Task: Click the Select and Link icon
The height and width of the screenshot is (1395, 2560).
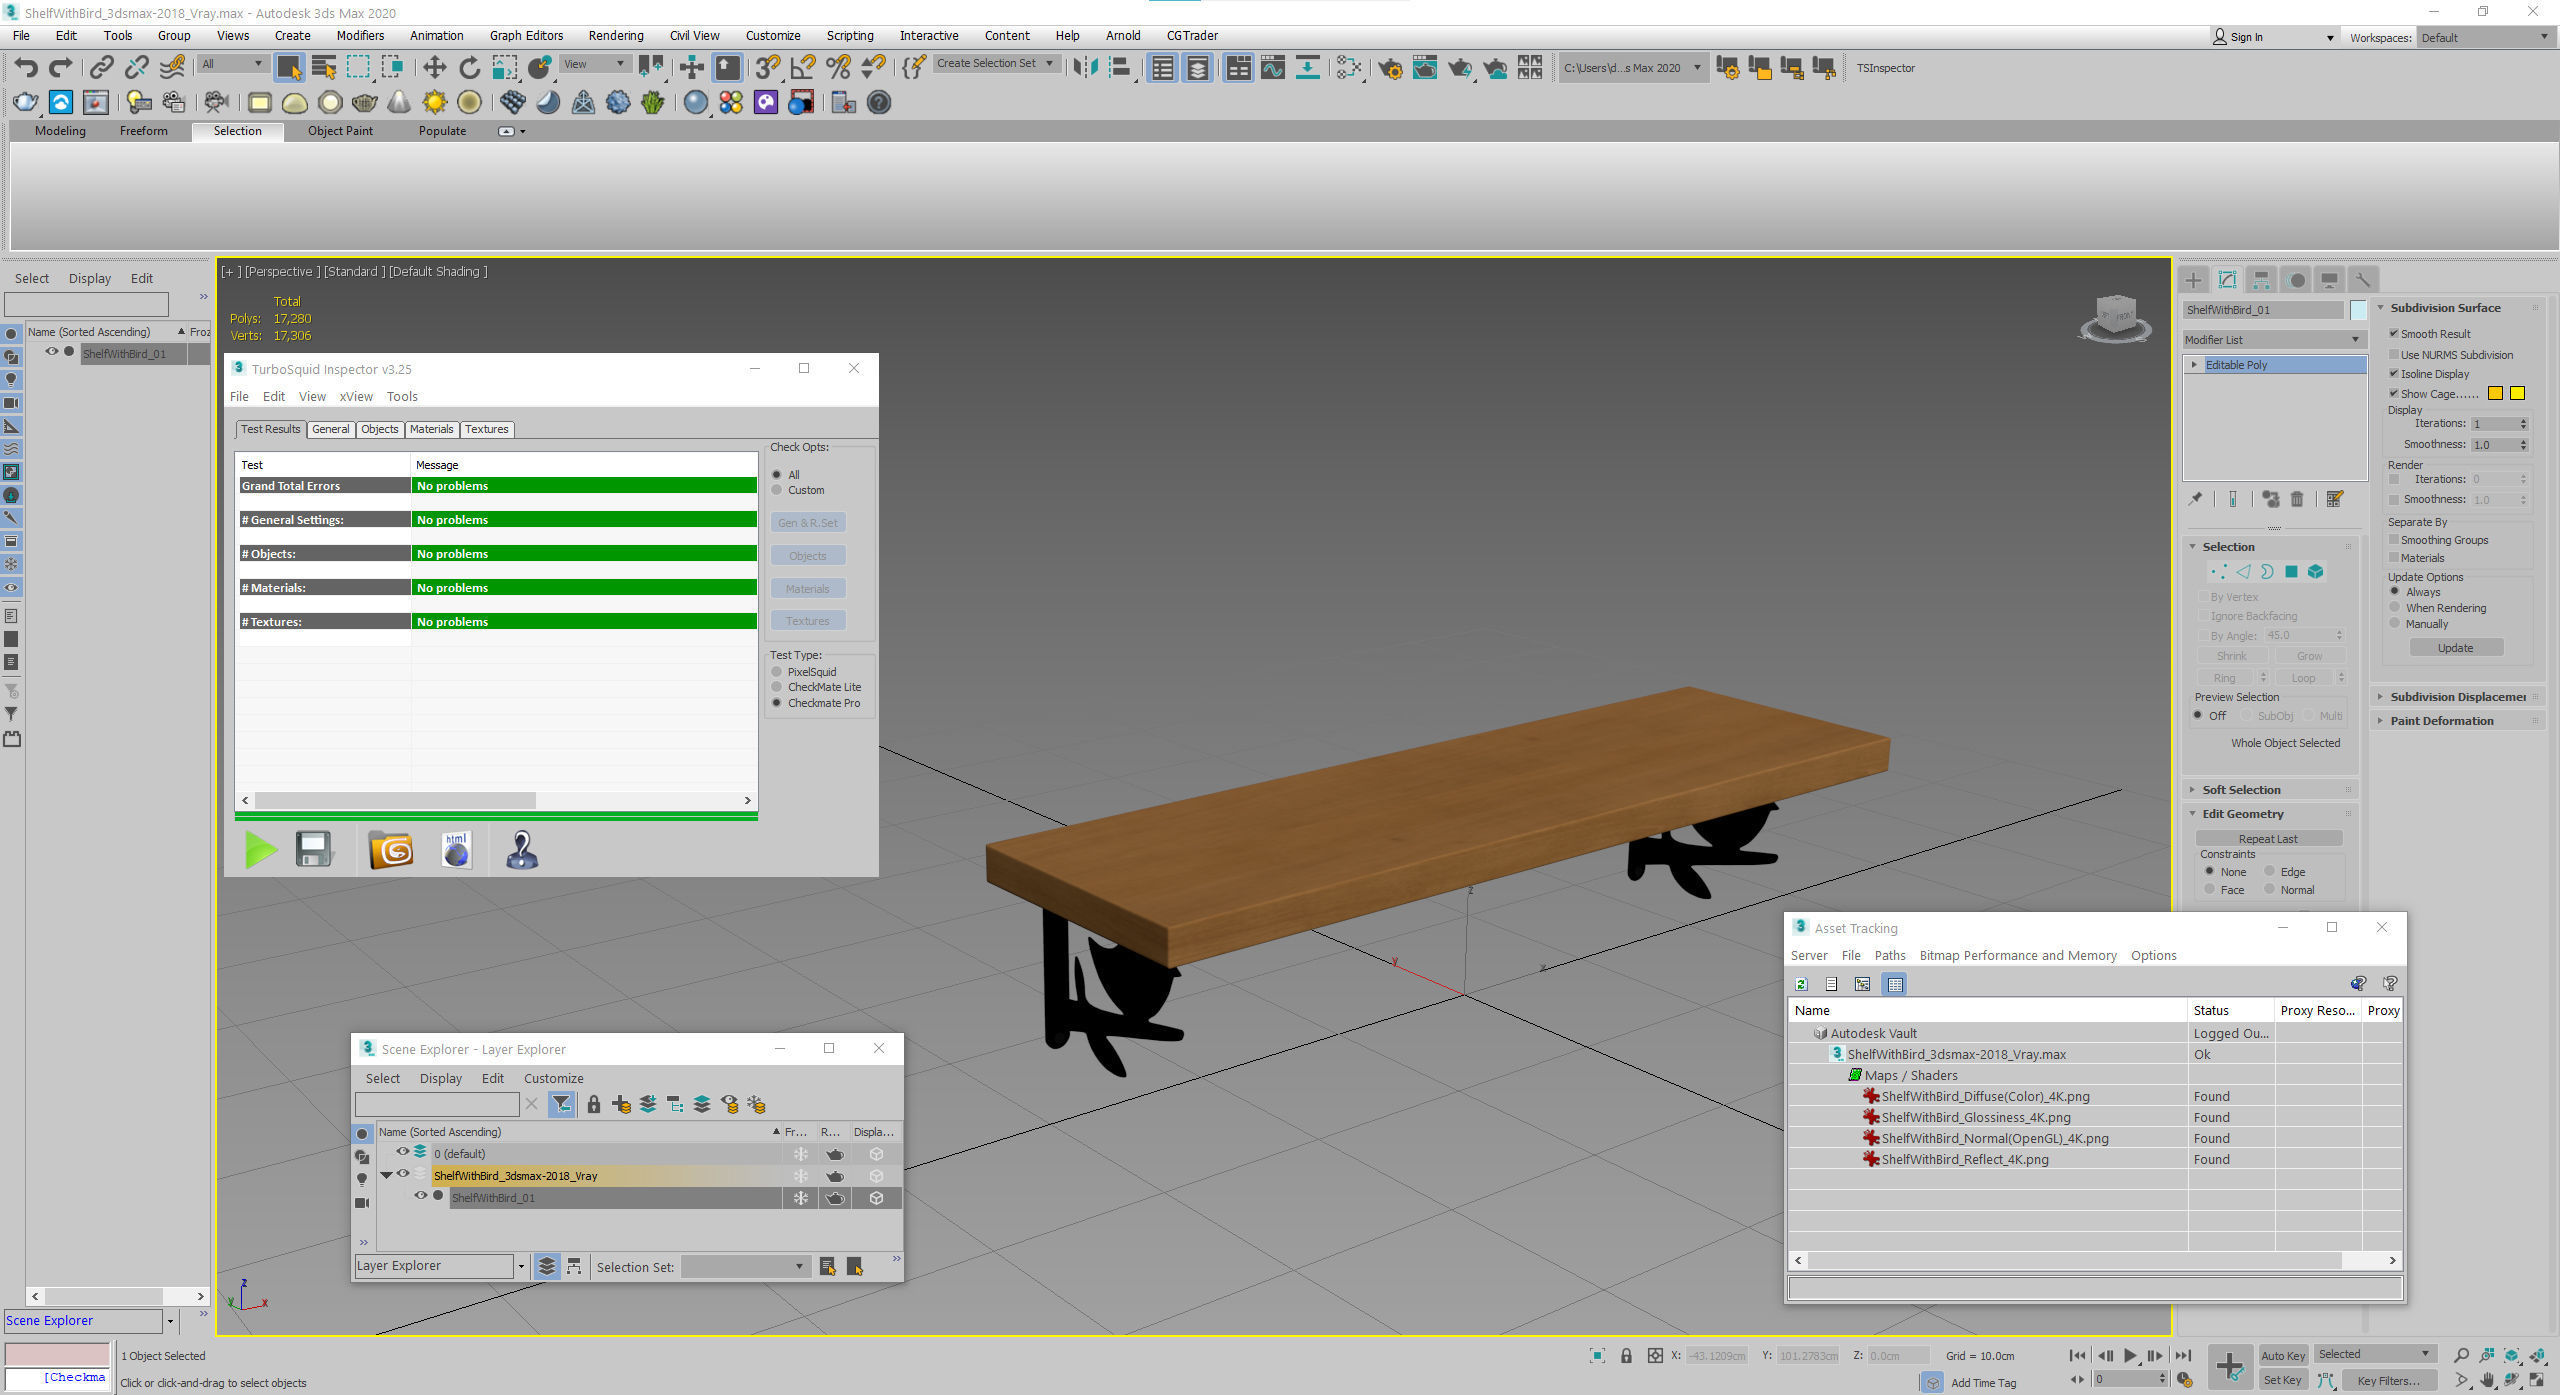Action: (101, 68)
